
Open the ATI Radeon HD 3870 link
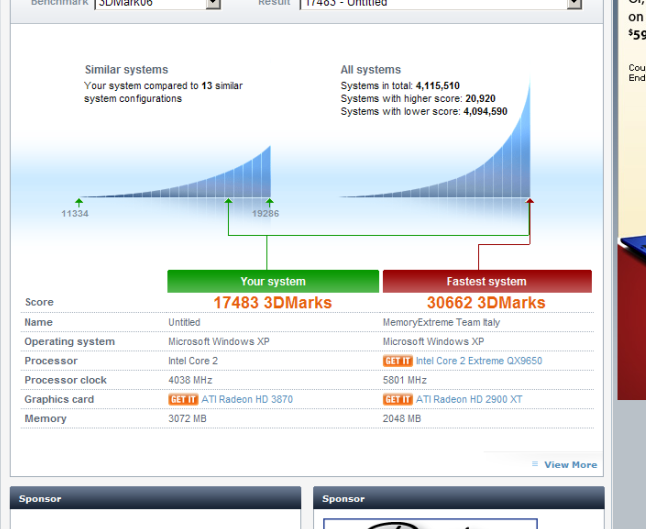(247, 399)
